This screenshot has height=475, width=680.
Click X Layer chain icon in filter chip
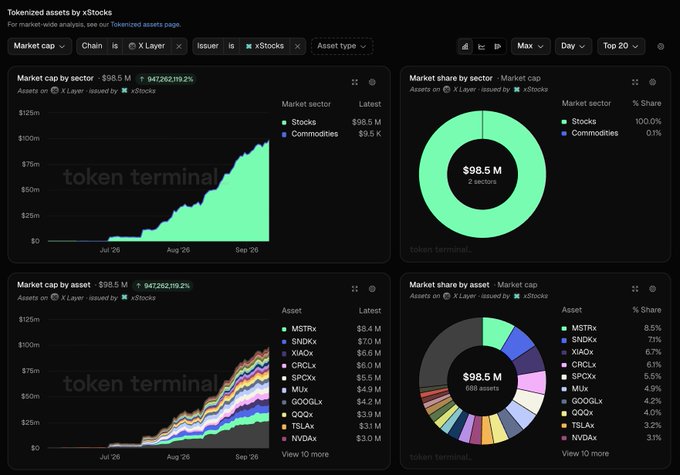(132, 46)
